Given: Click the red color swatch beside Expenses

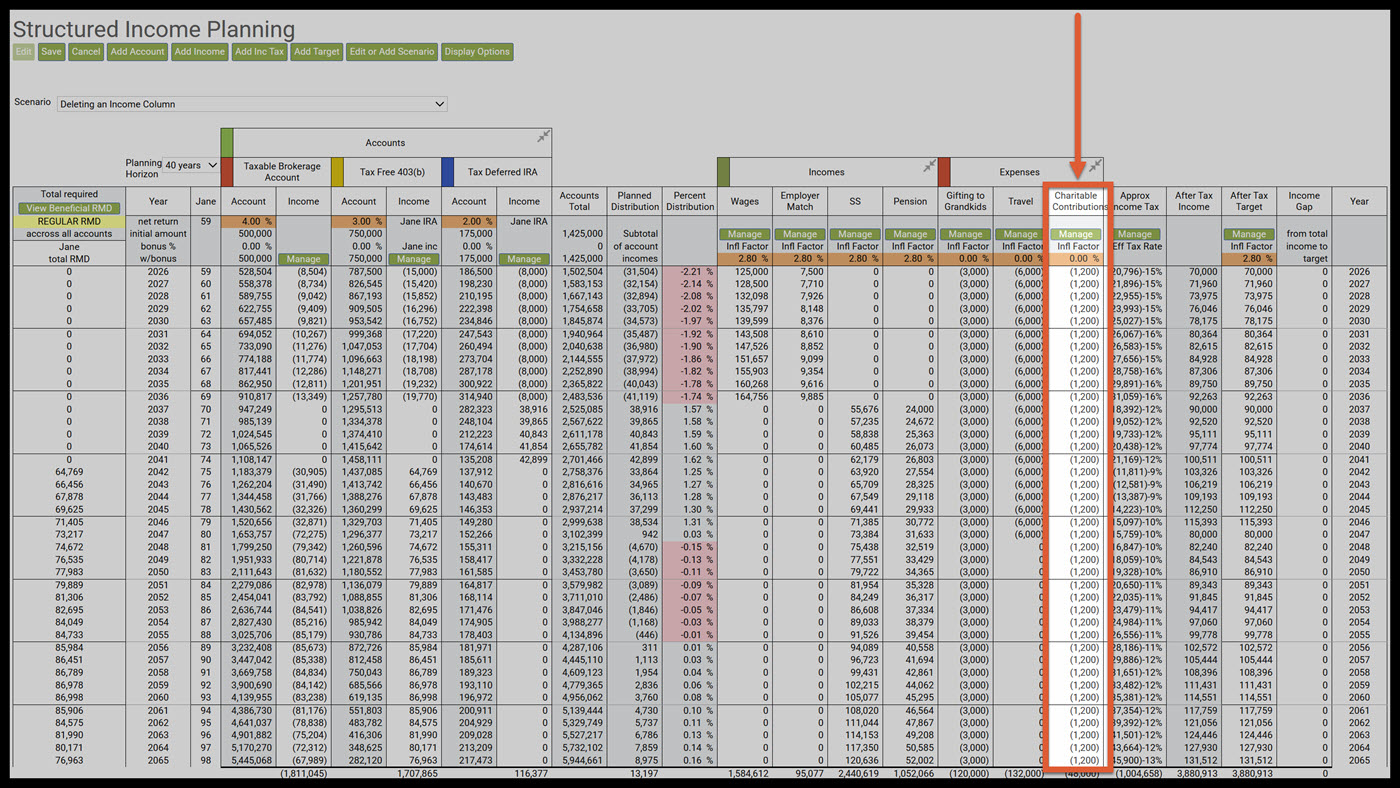Looking at the screenshot, I should [944, 172].
